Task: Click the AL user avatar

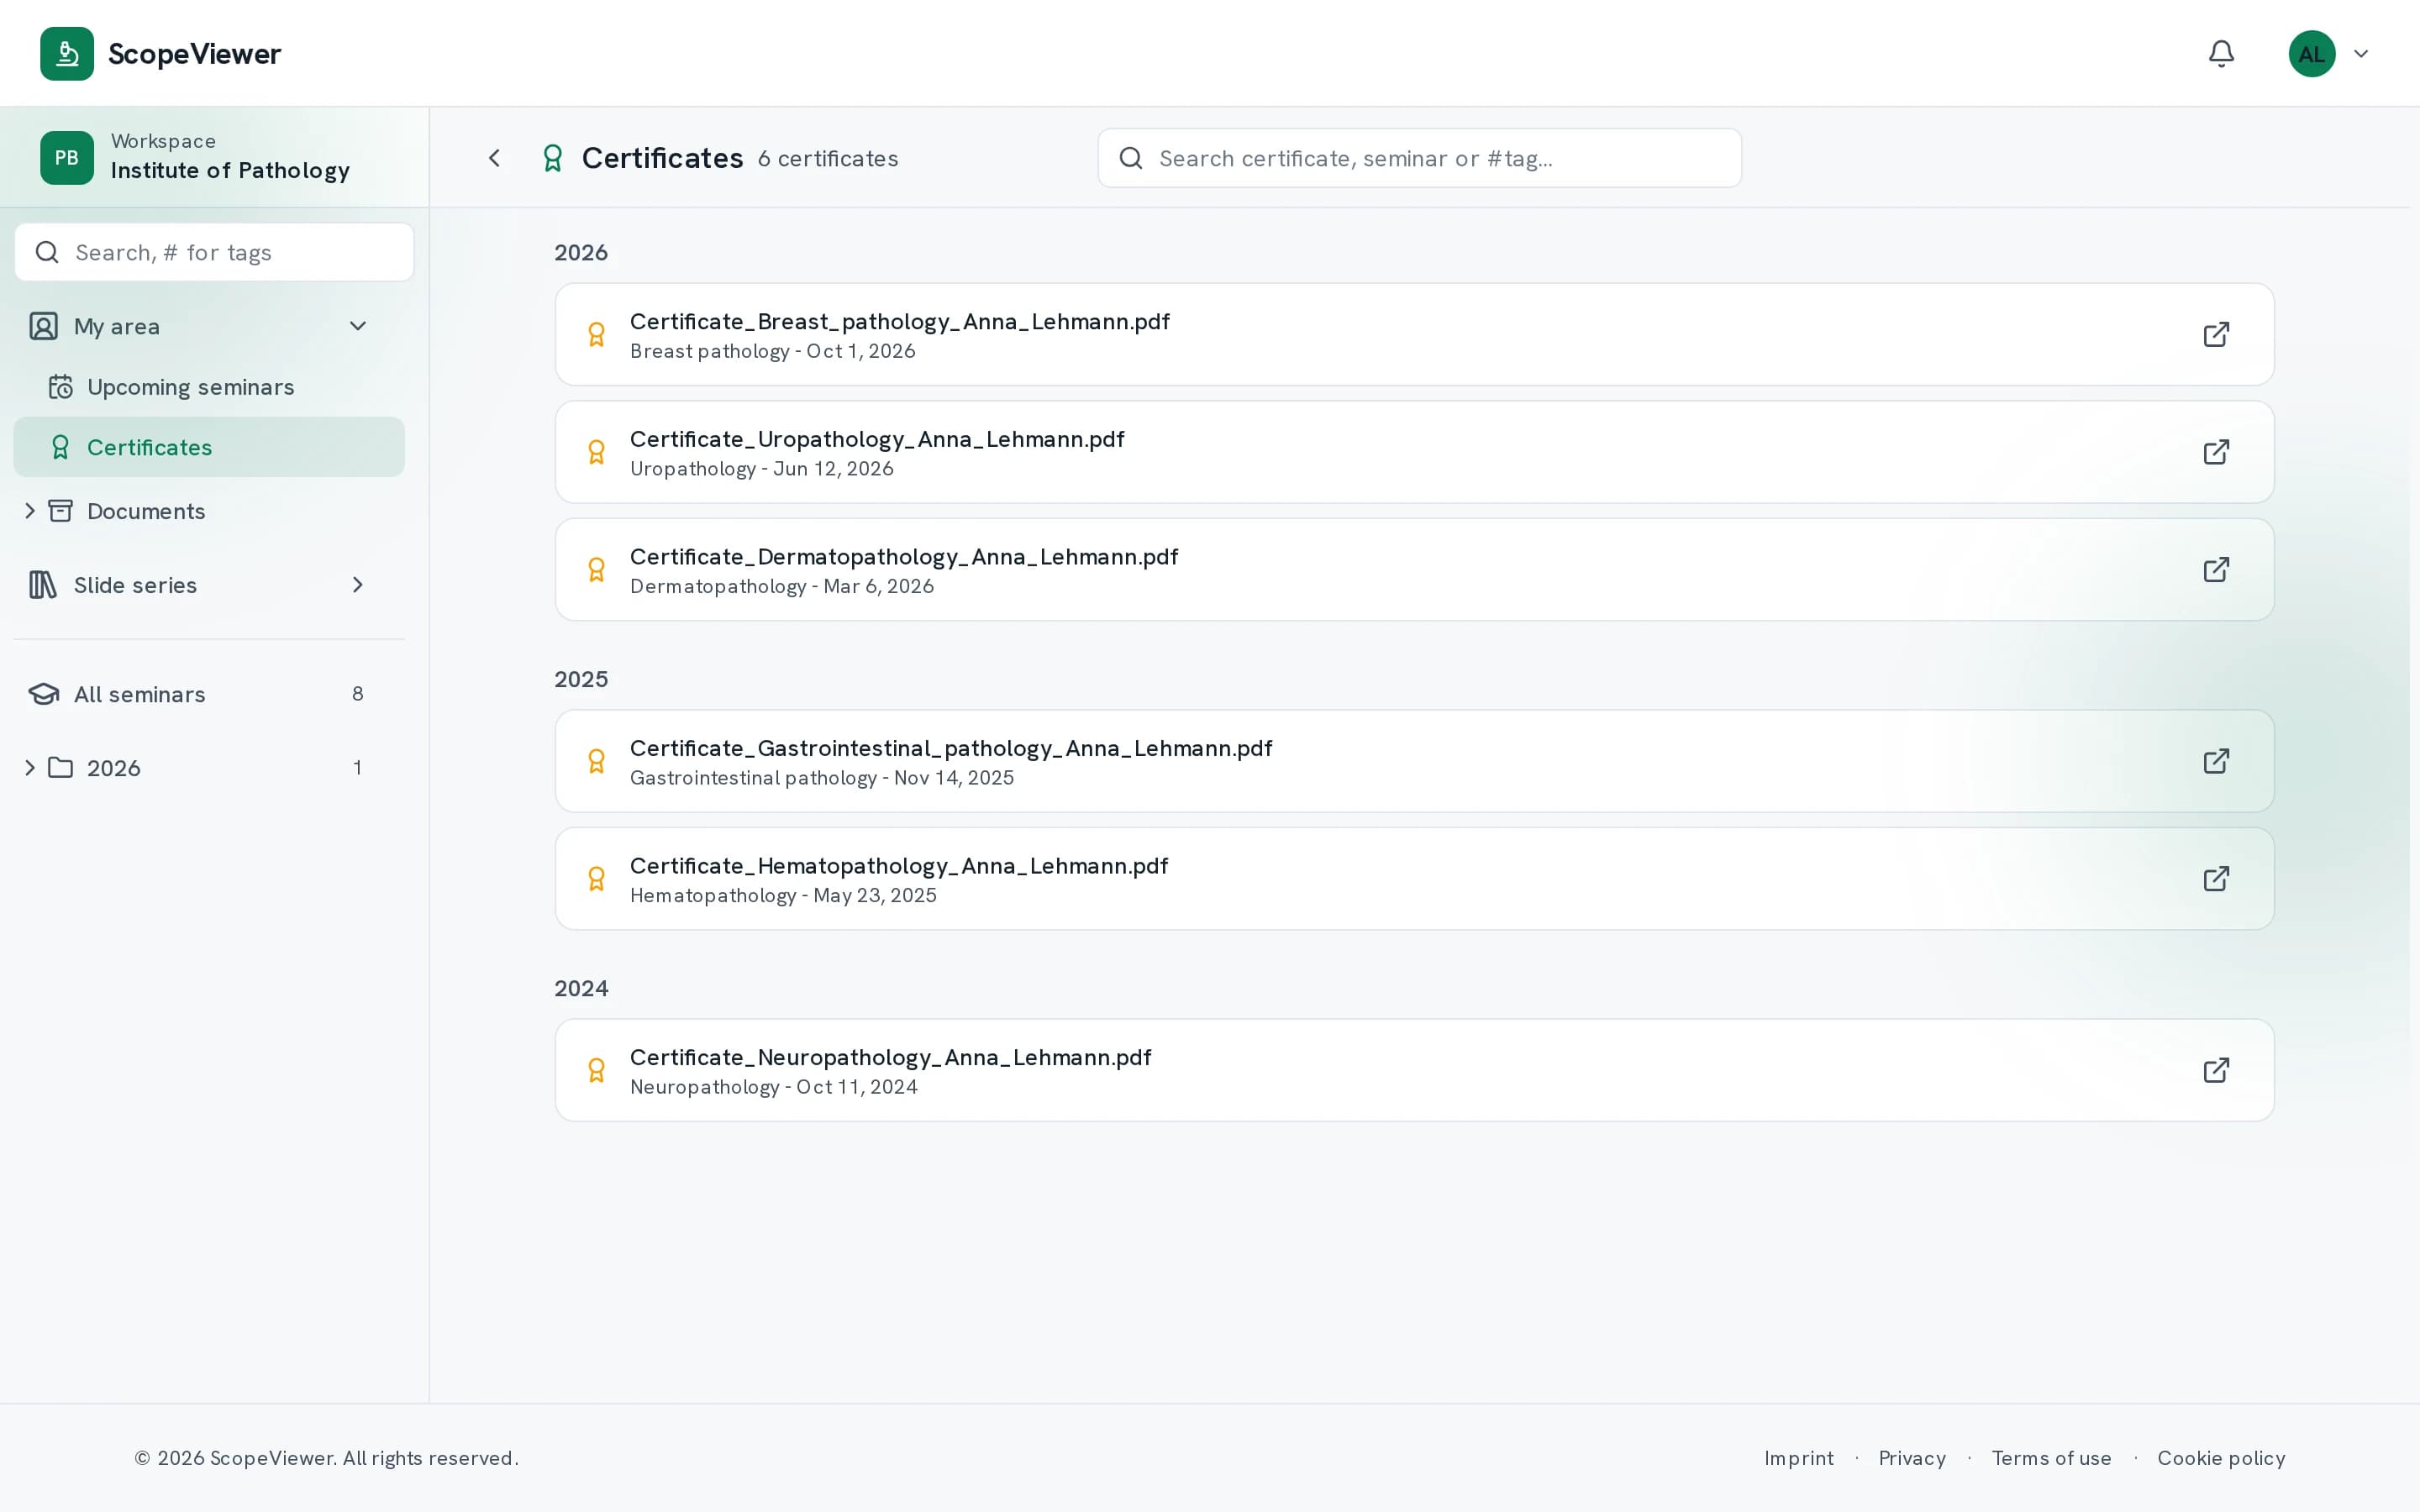Action: pyautogui.click(x=2312, y=53)
